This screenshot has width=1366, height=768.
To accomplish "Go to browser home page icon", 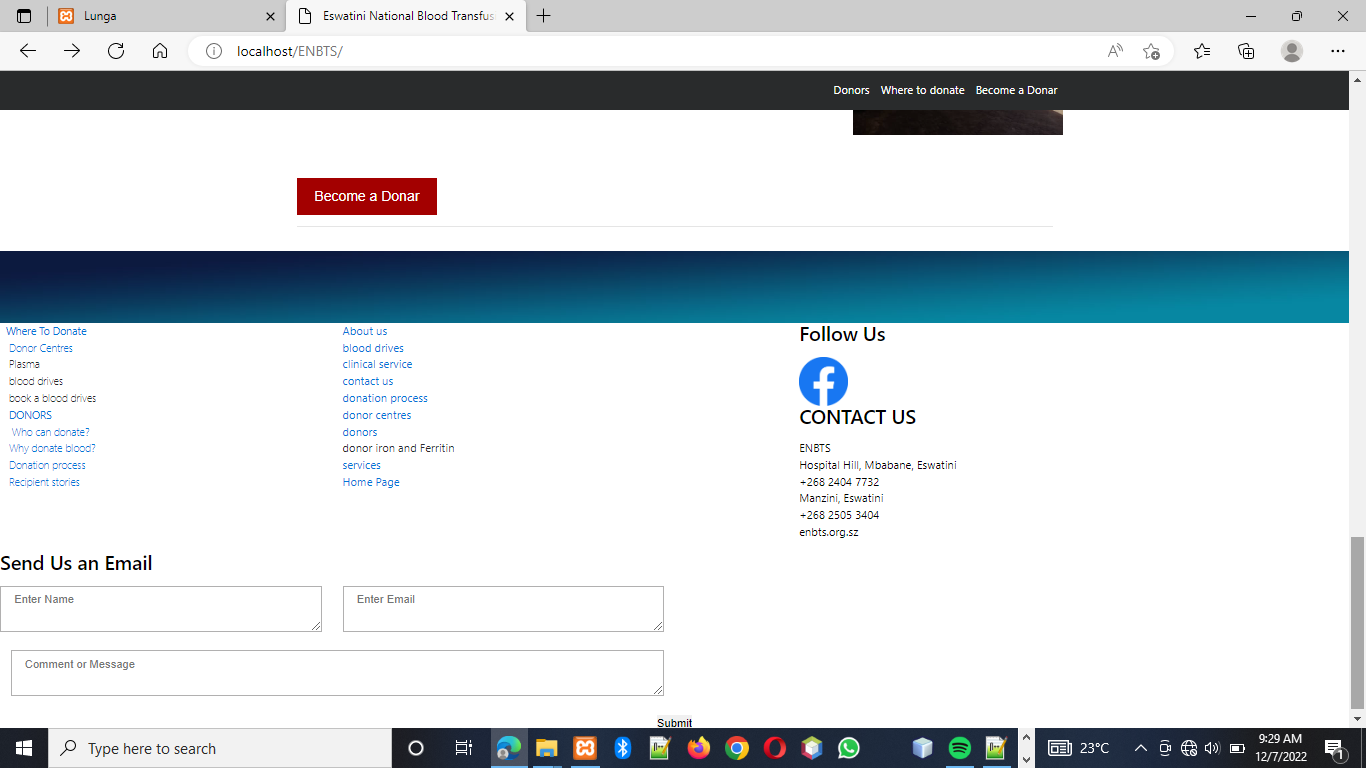I will [160, 51].
